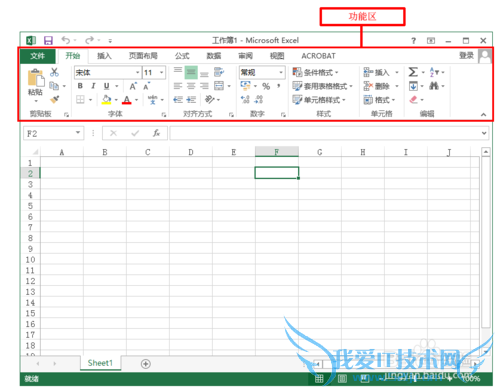Open 格式 format cells button
The width and height of the screenshot is (500, 392).
(x=379, y=100)
